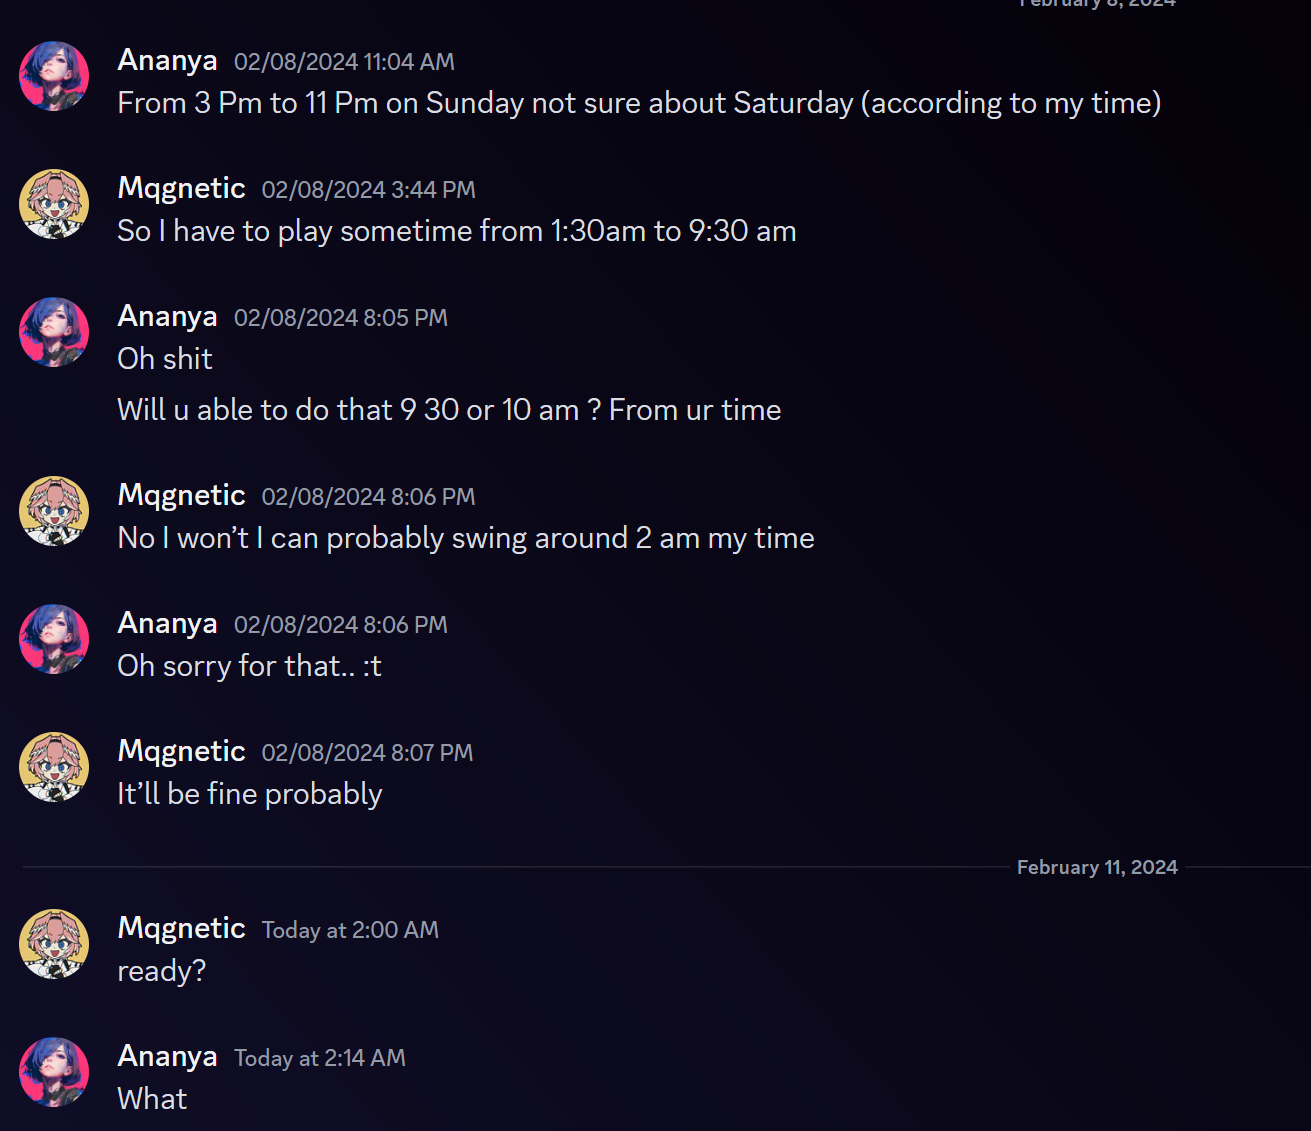Click Ananya's avatar beside the "What" message
This screenshot has width=1311, height=1131.
(54, 1072)
